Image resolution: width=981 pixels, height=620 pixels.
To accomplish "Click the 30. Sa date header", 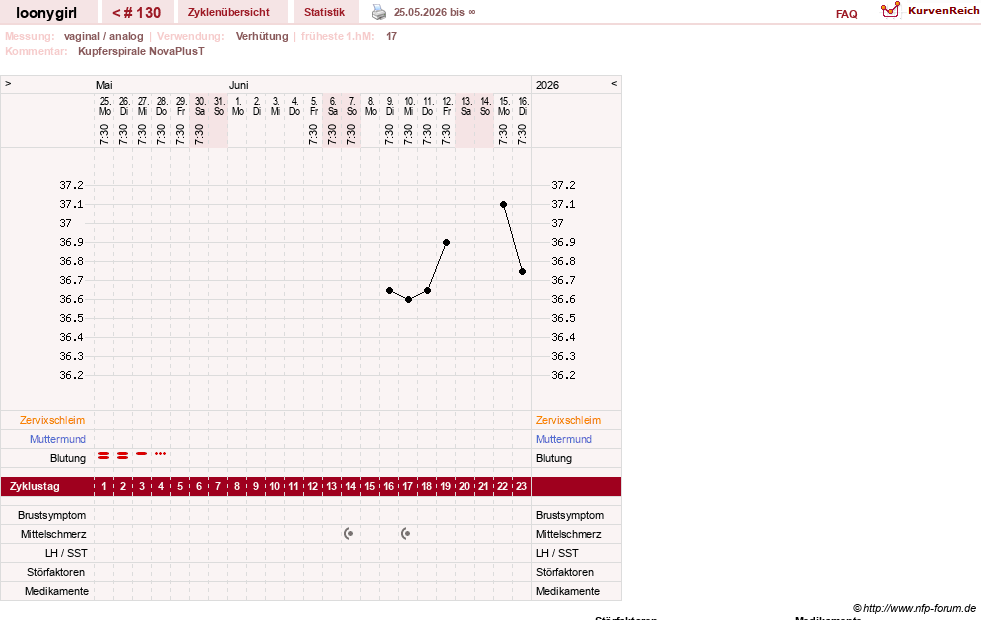I will [200, 106].
